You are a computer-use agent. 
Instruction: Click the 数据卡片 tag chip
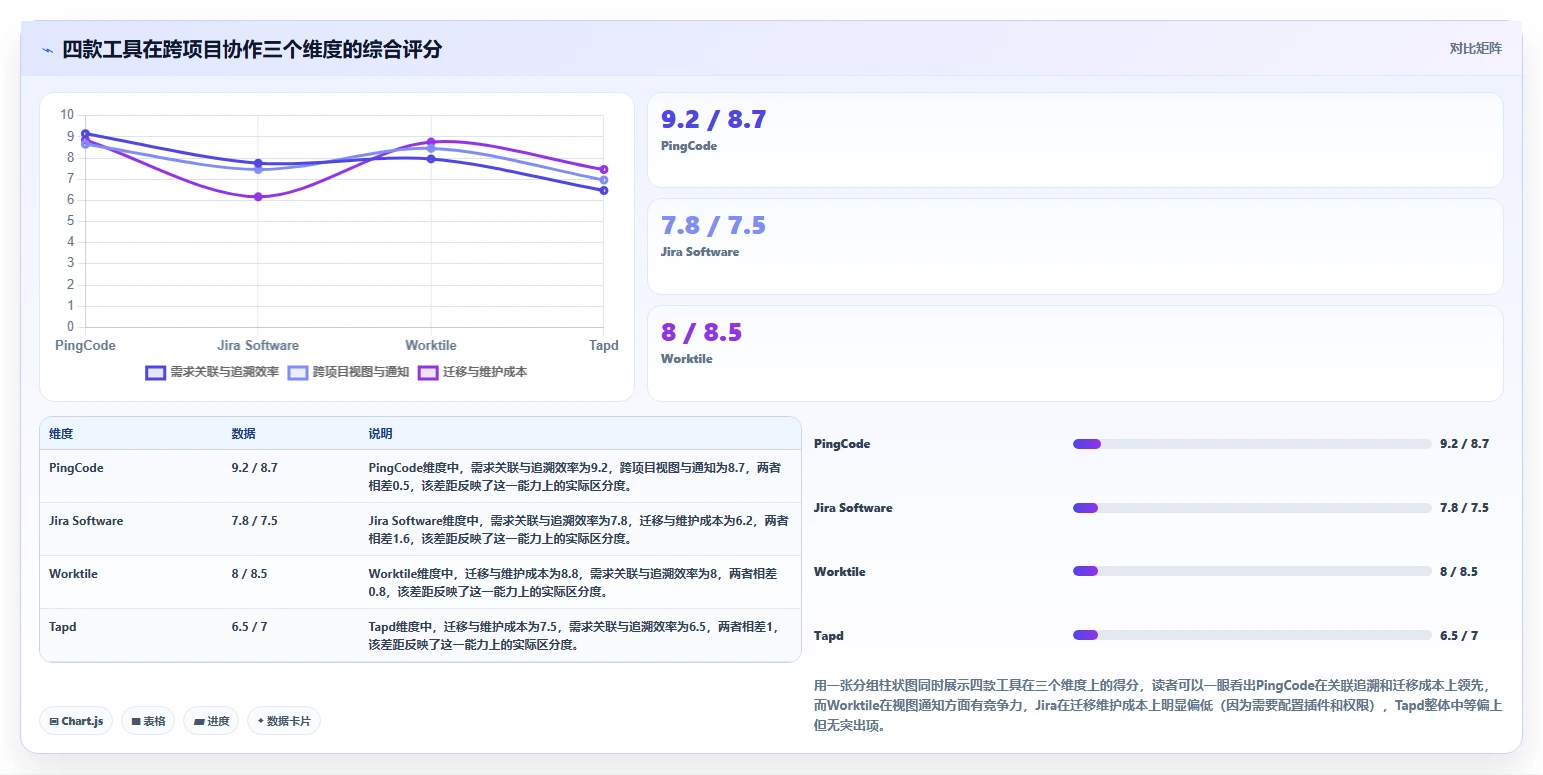[x=284, y=721]
